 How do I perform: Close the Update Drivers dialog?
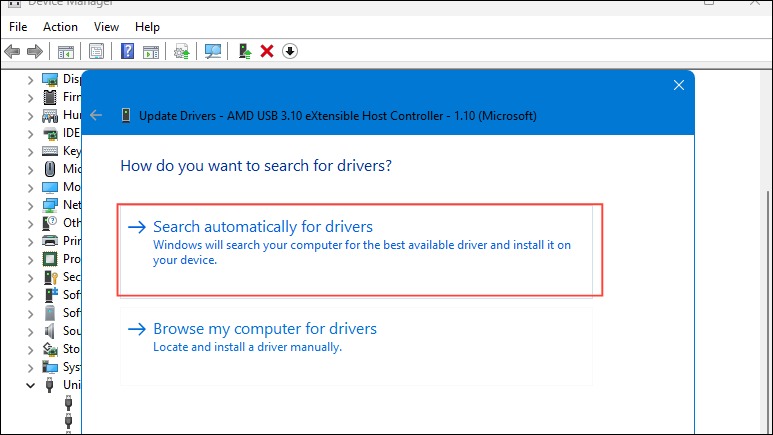[679, 85]
